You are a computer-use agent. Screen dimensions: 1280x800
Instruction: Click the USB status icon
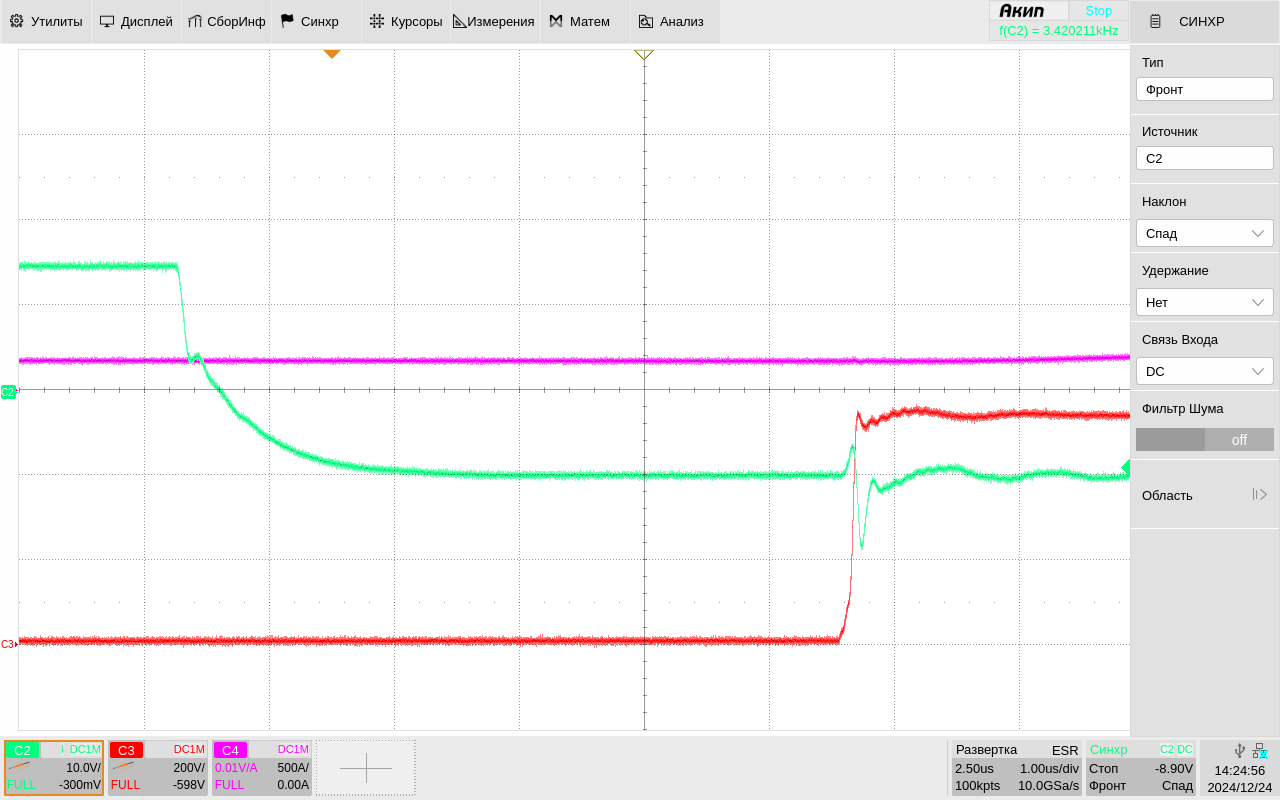(x=1240, y=750)
